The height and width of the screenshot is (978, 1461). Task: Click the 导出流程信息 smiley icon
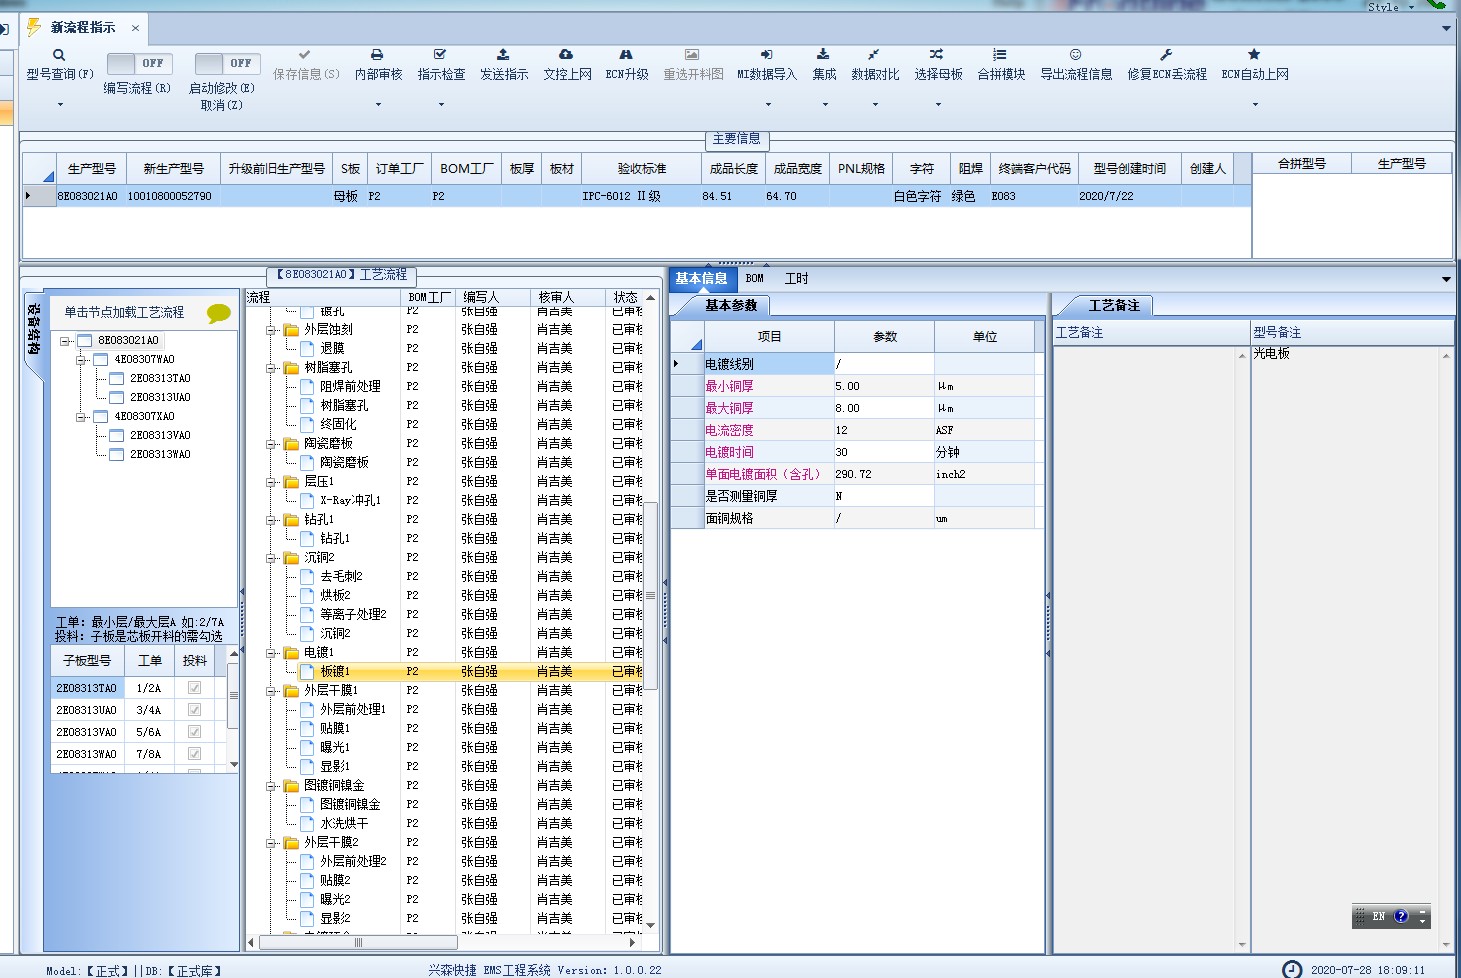tap(1075, 54)
